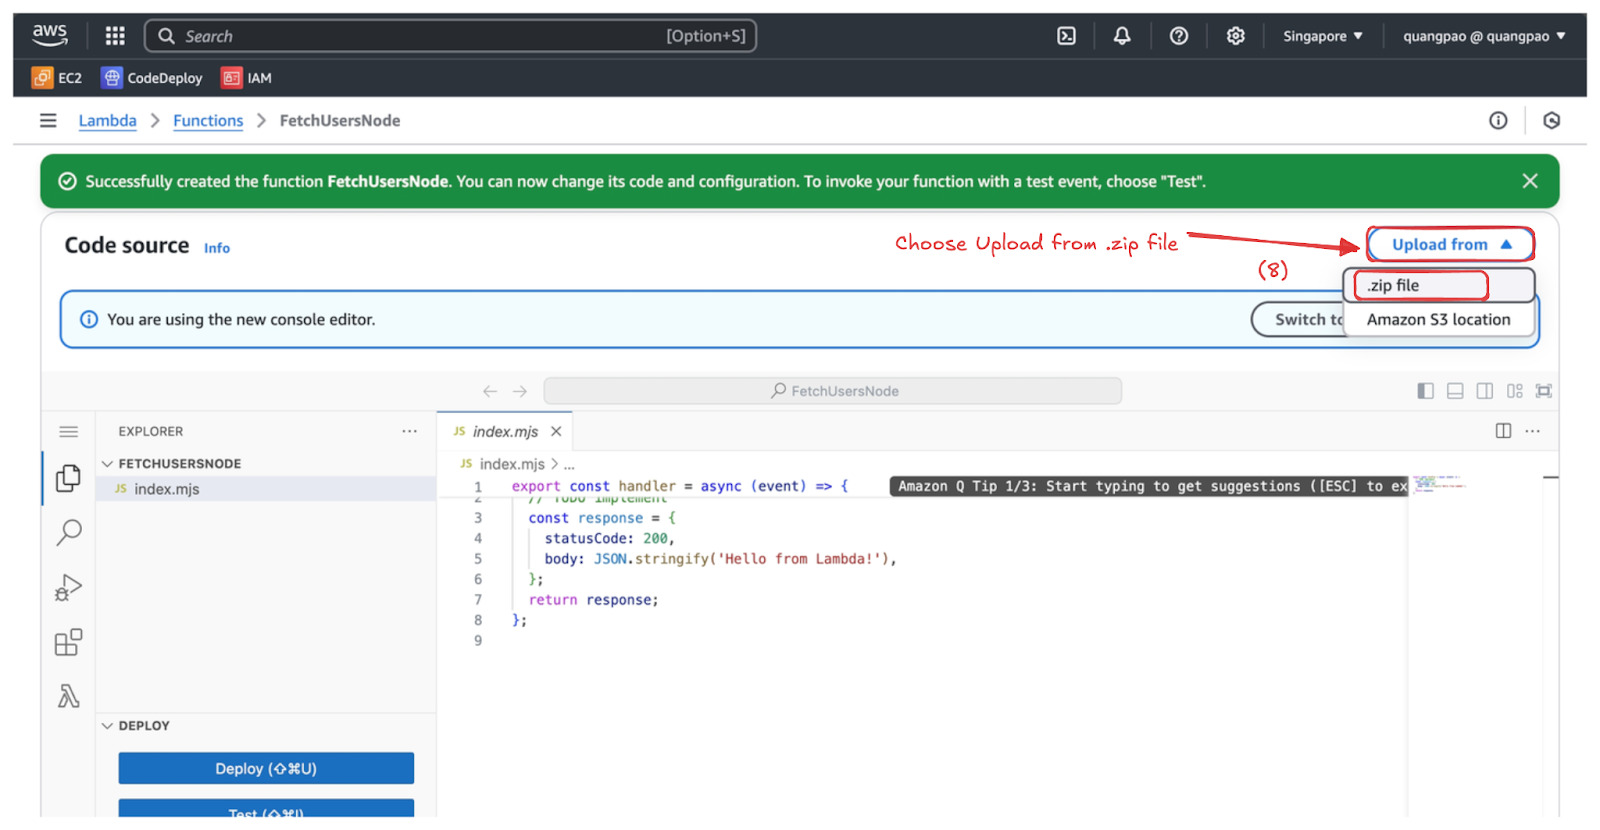
Task: Open the notifications bell
Action: pos(1122,36)
